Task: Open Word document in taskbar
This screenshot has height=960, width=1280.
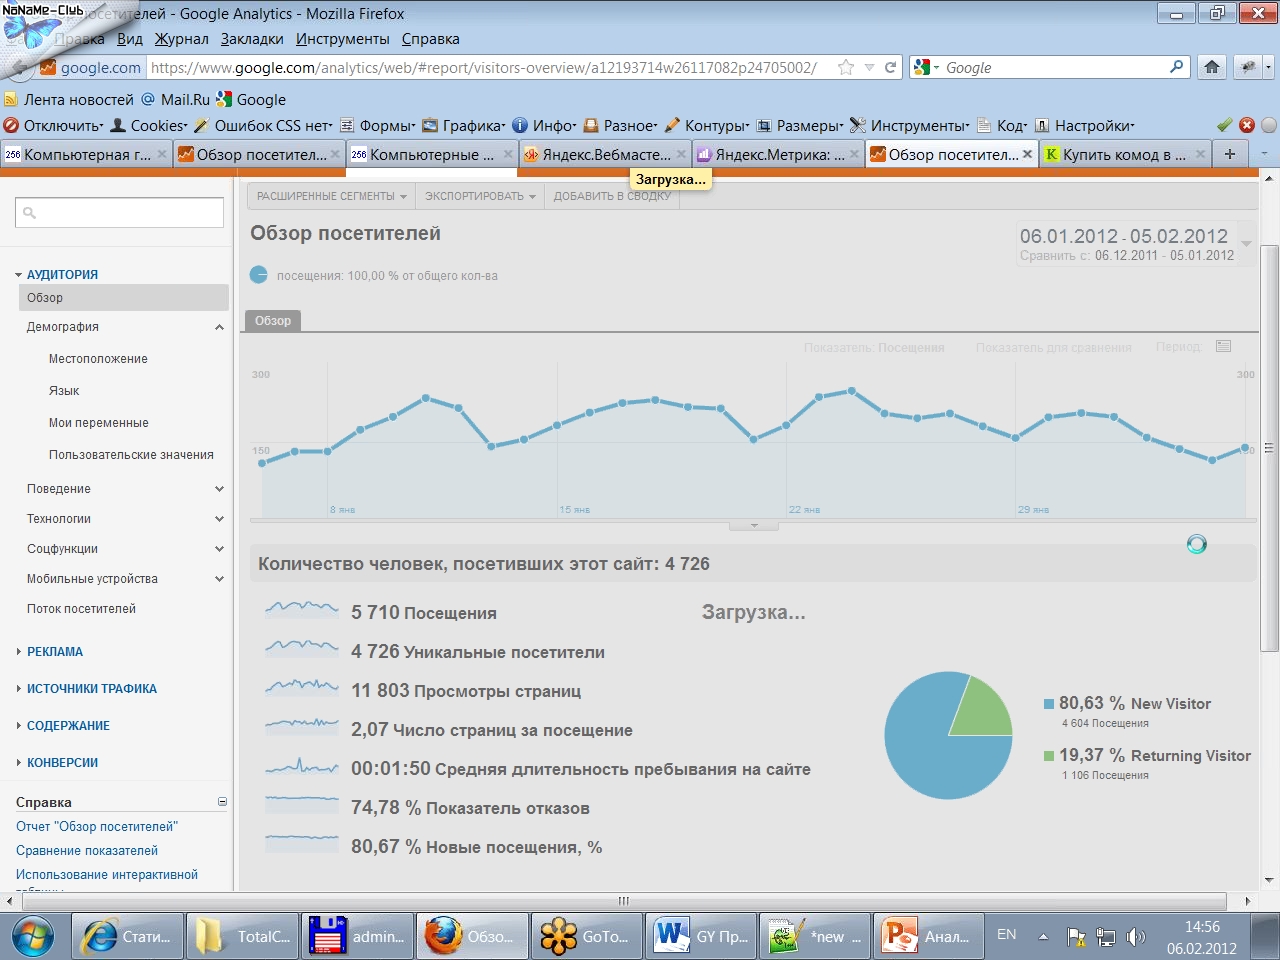Action: pos(700,936)
